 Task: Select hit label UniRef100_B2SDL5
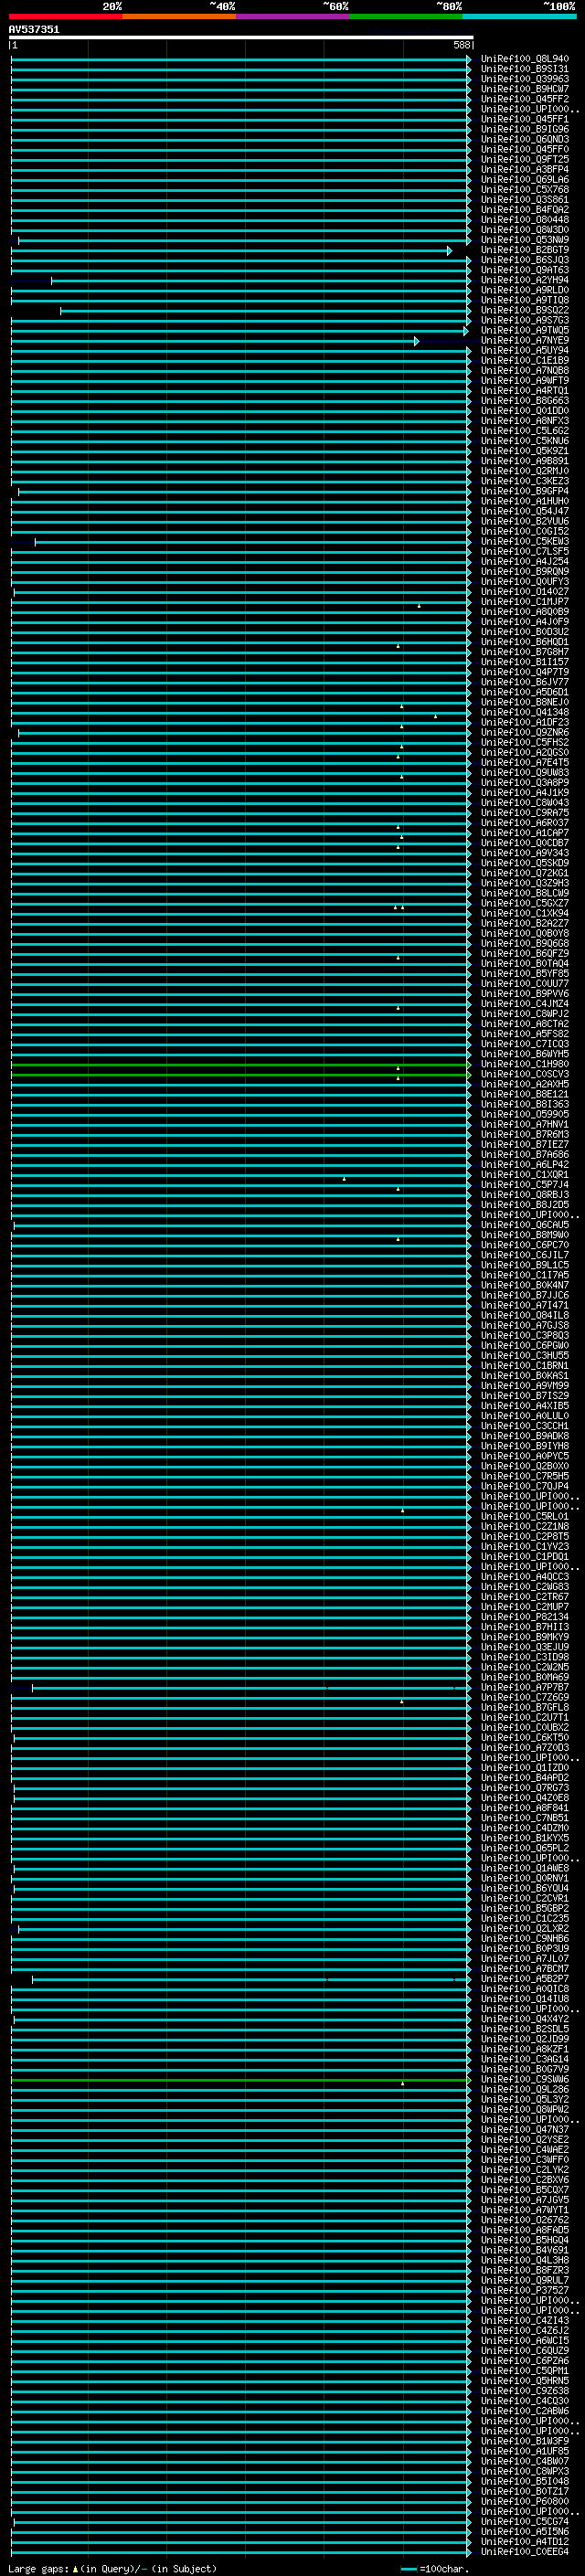point(524,2028)
